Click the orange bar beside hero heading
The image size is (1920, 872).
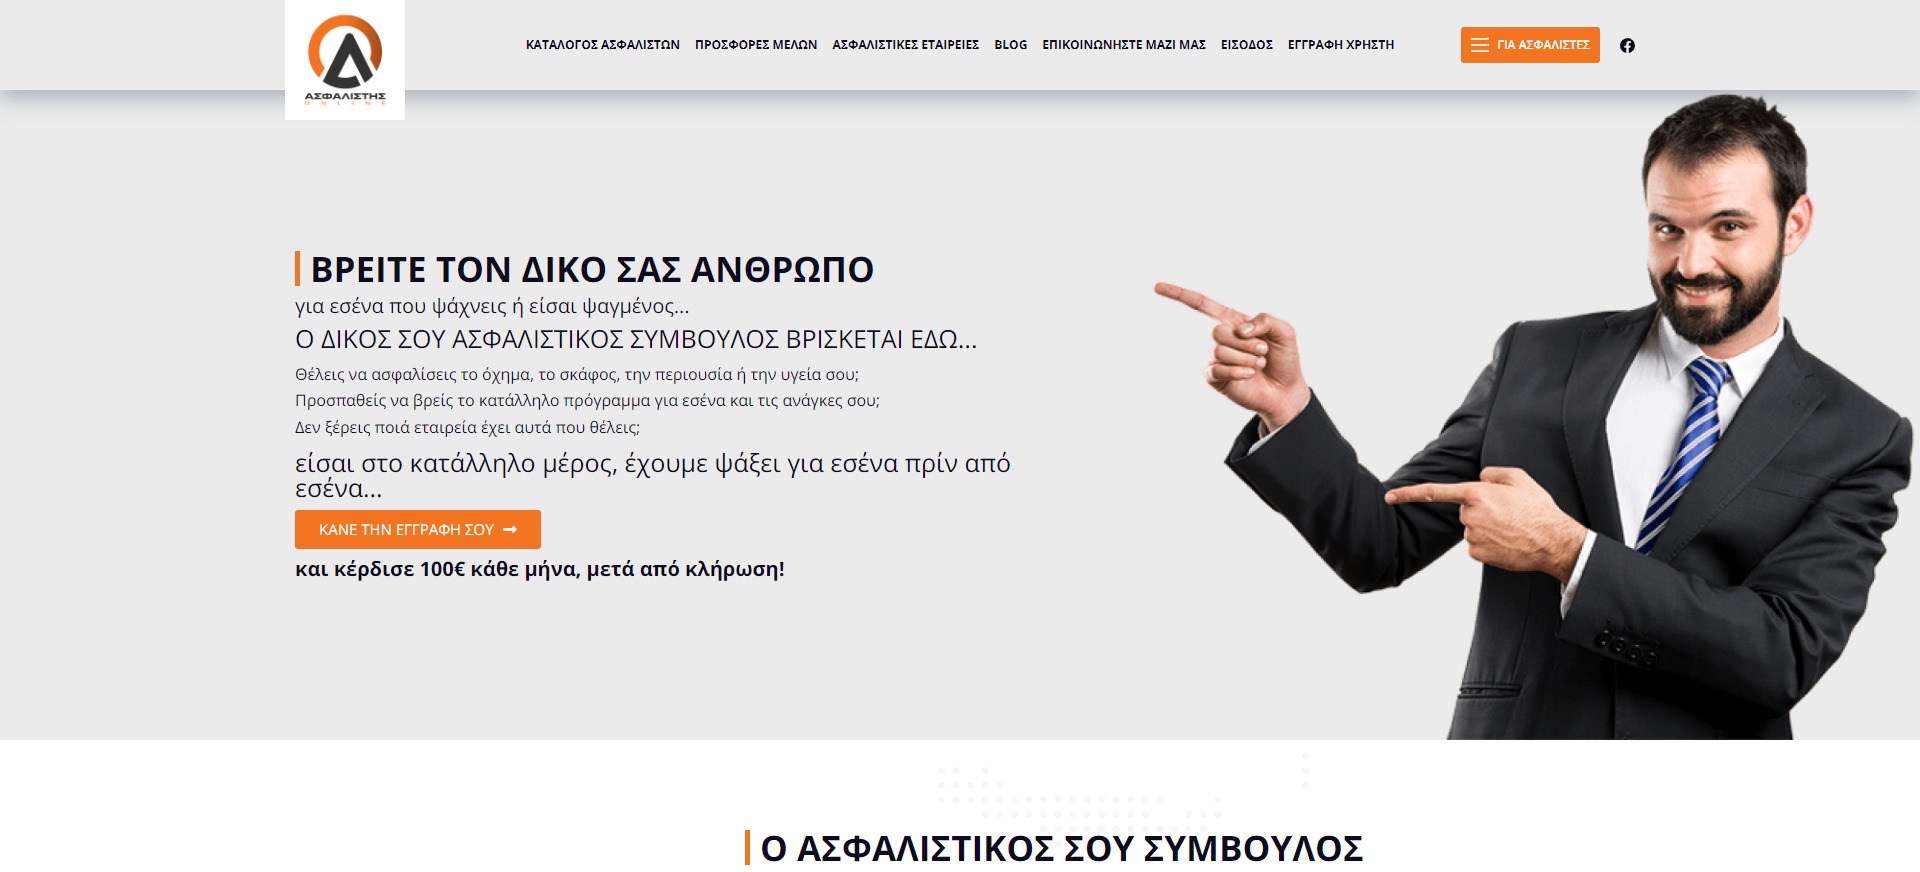click(298, 269)
